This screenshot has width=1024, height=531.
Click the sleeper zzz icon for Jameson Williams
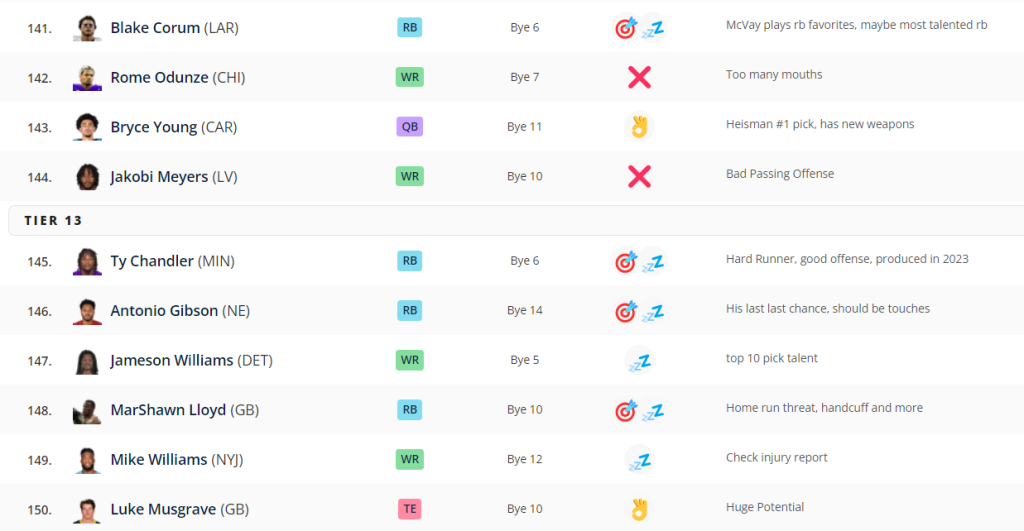(639, 360)
